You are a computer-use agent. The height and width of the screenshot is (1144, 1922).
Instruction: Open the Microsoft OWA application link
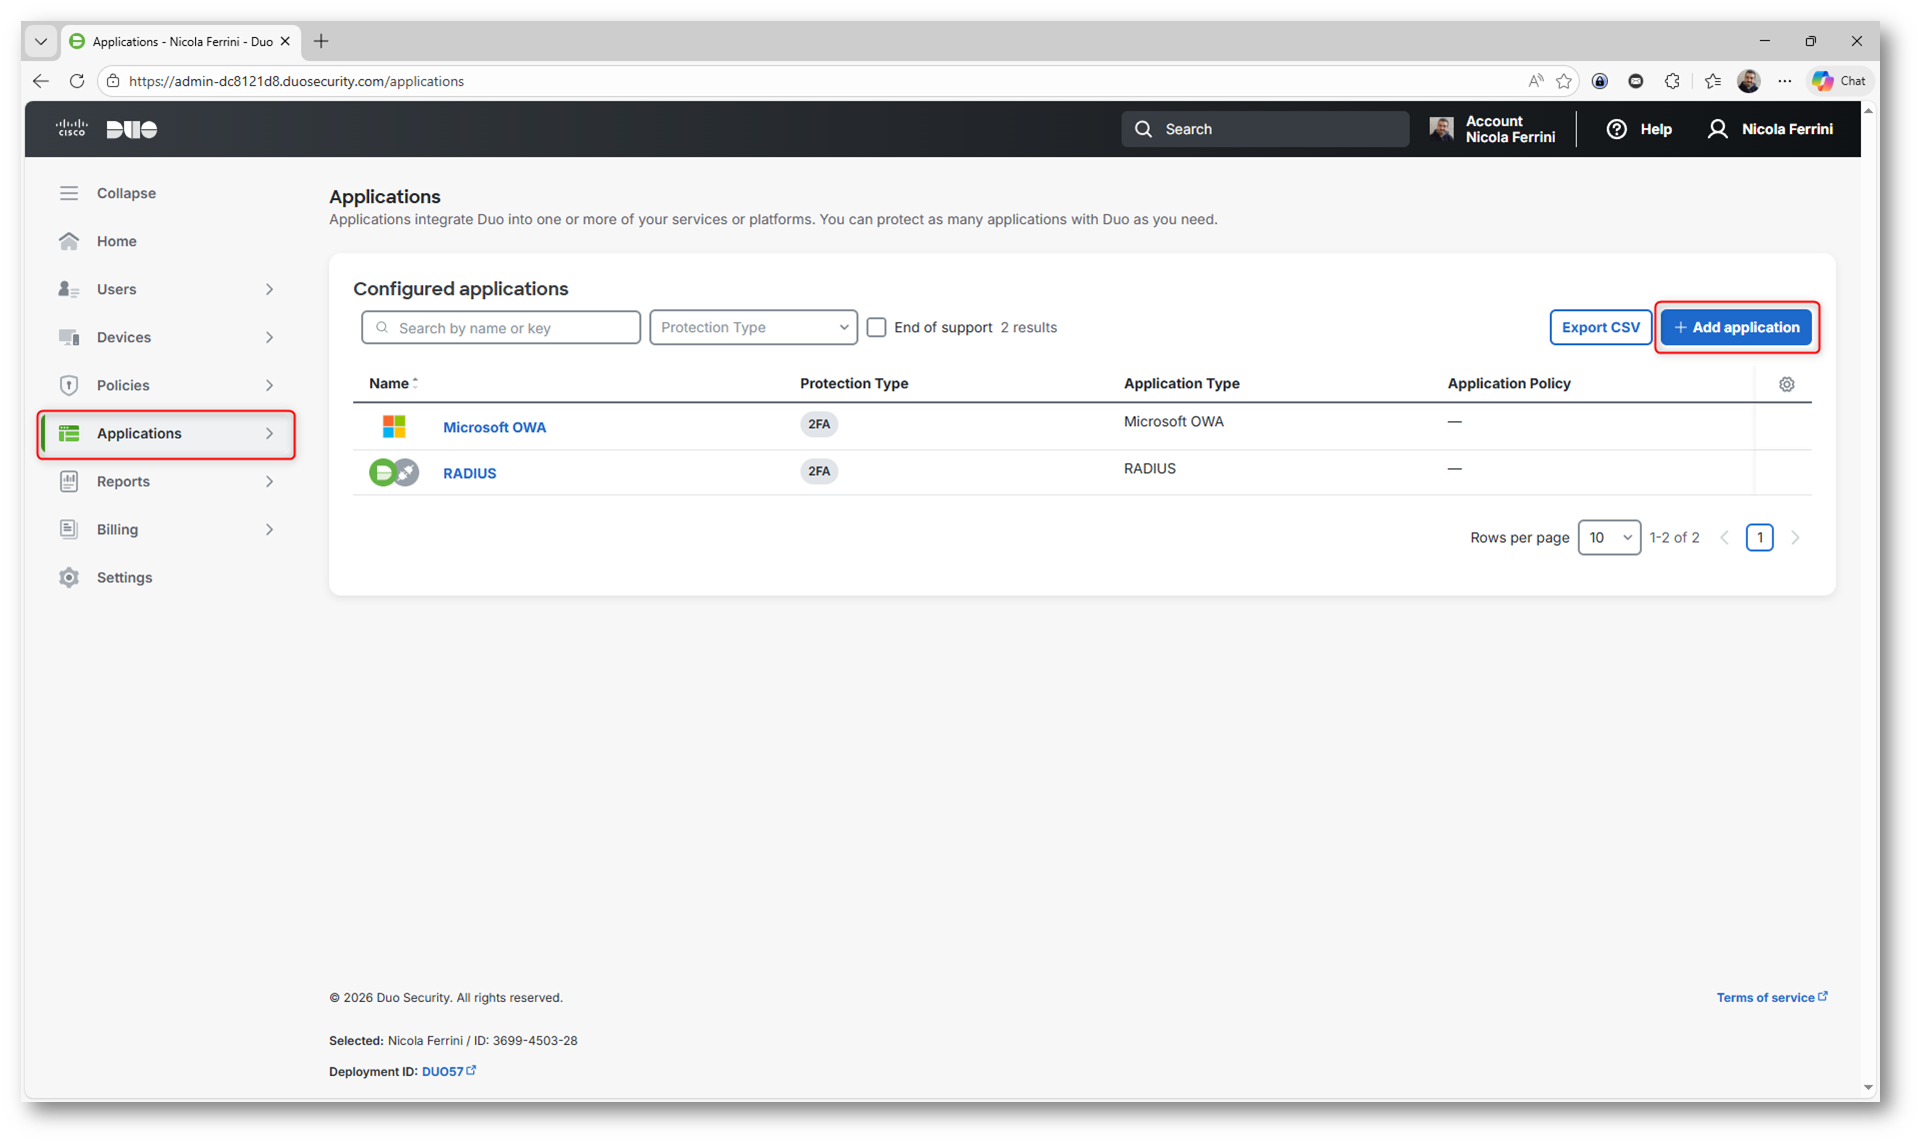click(x=494, y=427)
